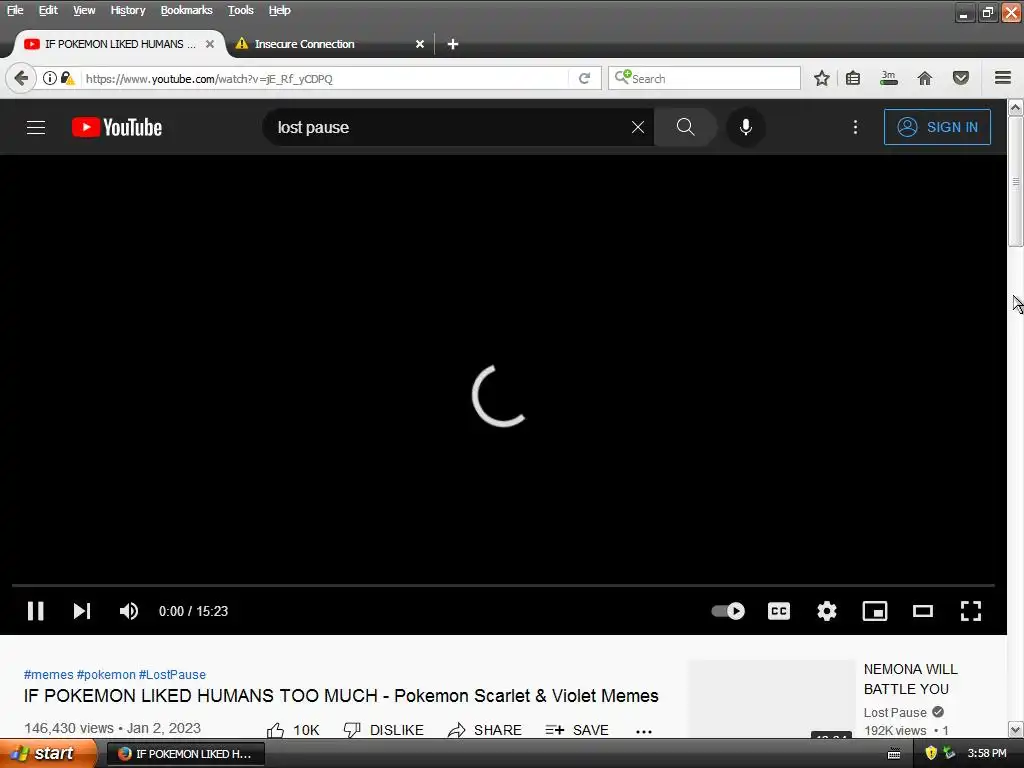This screenshot has height=768, width=1024.
Task: Enable miniplayer mode
Action: (874, 611)
